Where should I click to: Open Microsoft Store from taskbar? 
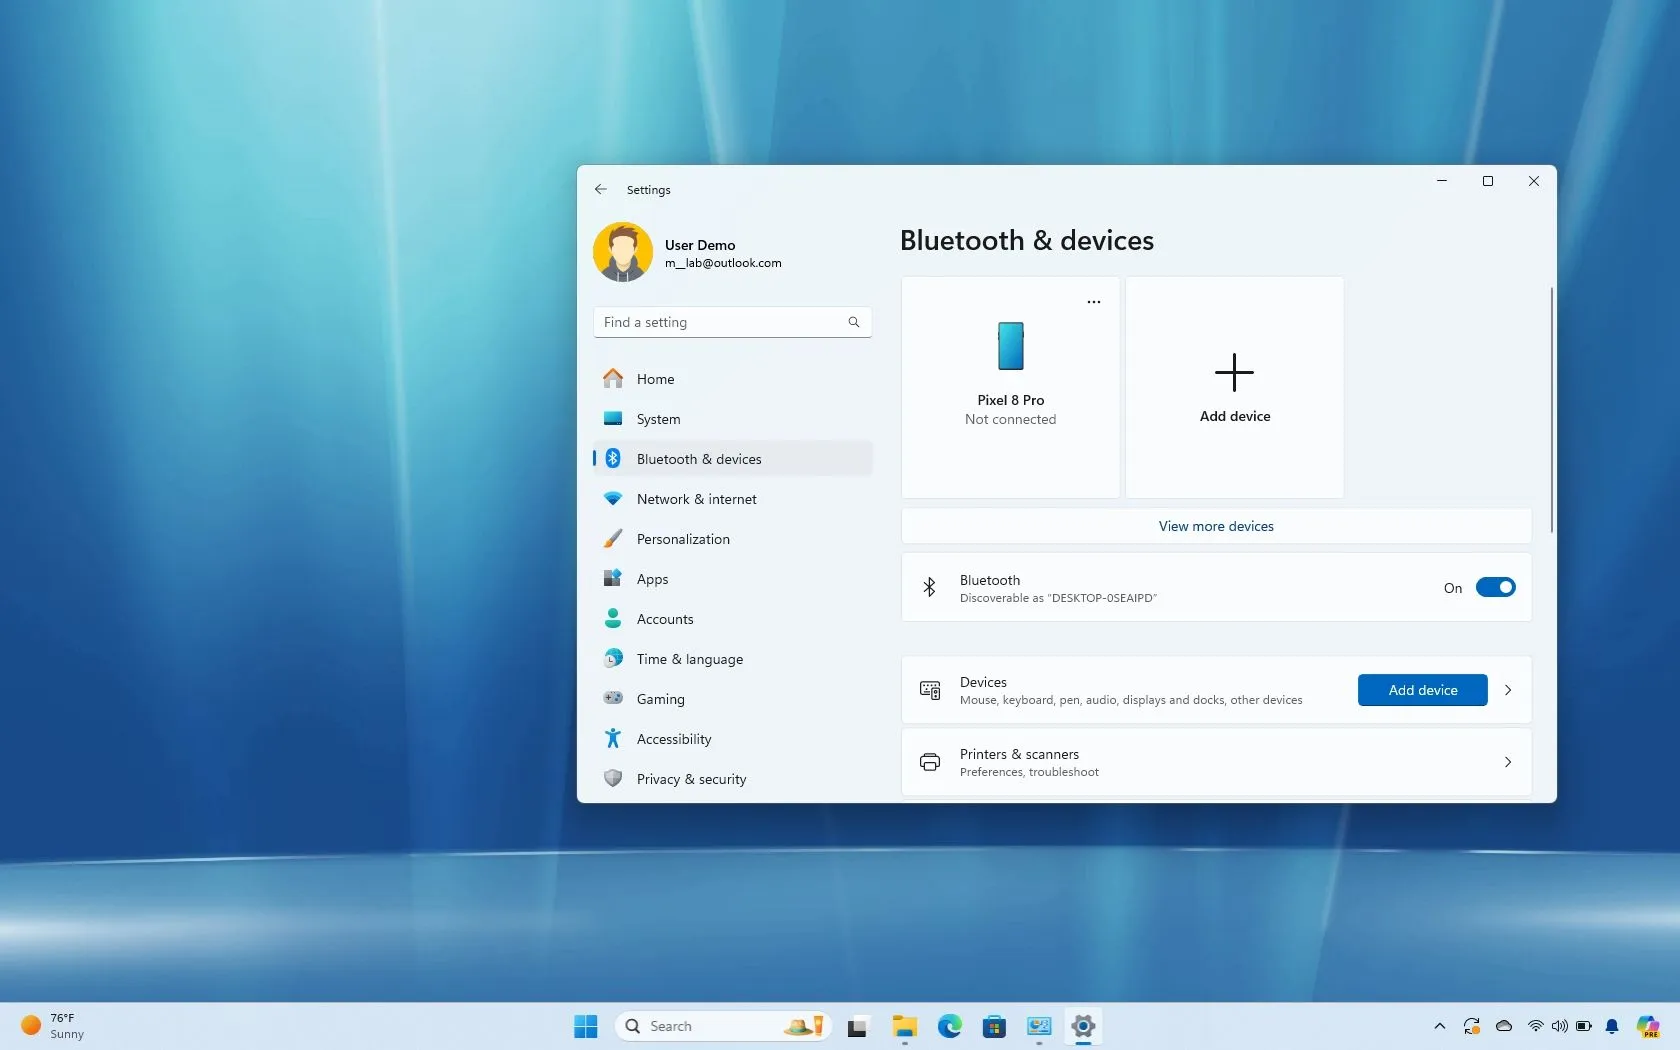tap(994, 1026)
